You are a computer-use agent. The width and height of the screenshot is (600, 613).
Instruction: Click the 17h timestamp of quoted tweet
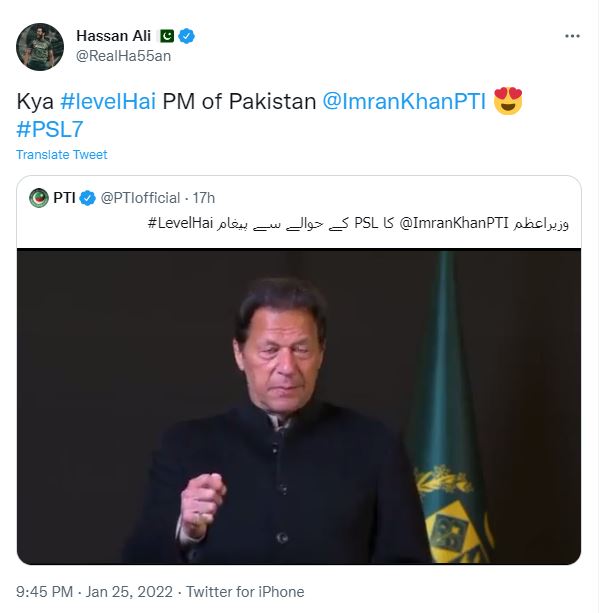[x=204, y=198]
